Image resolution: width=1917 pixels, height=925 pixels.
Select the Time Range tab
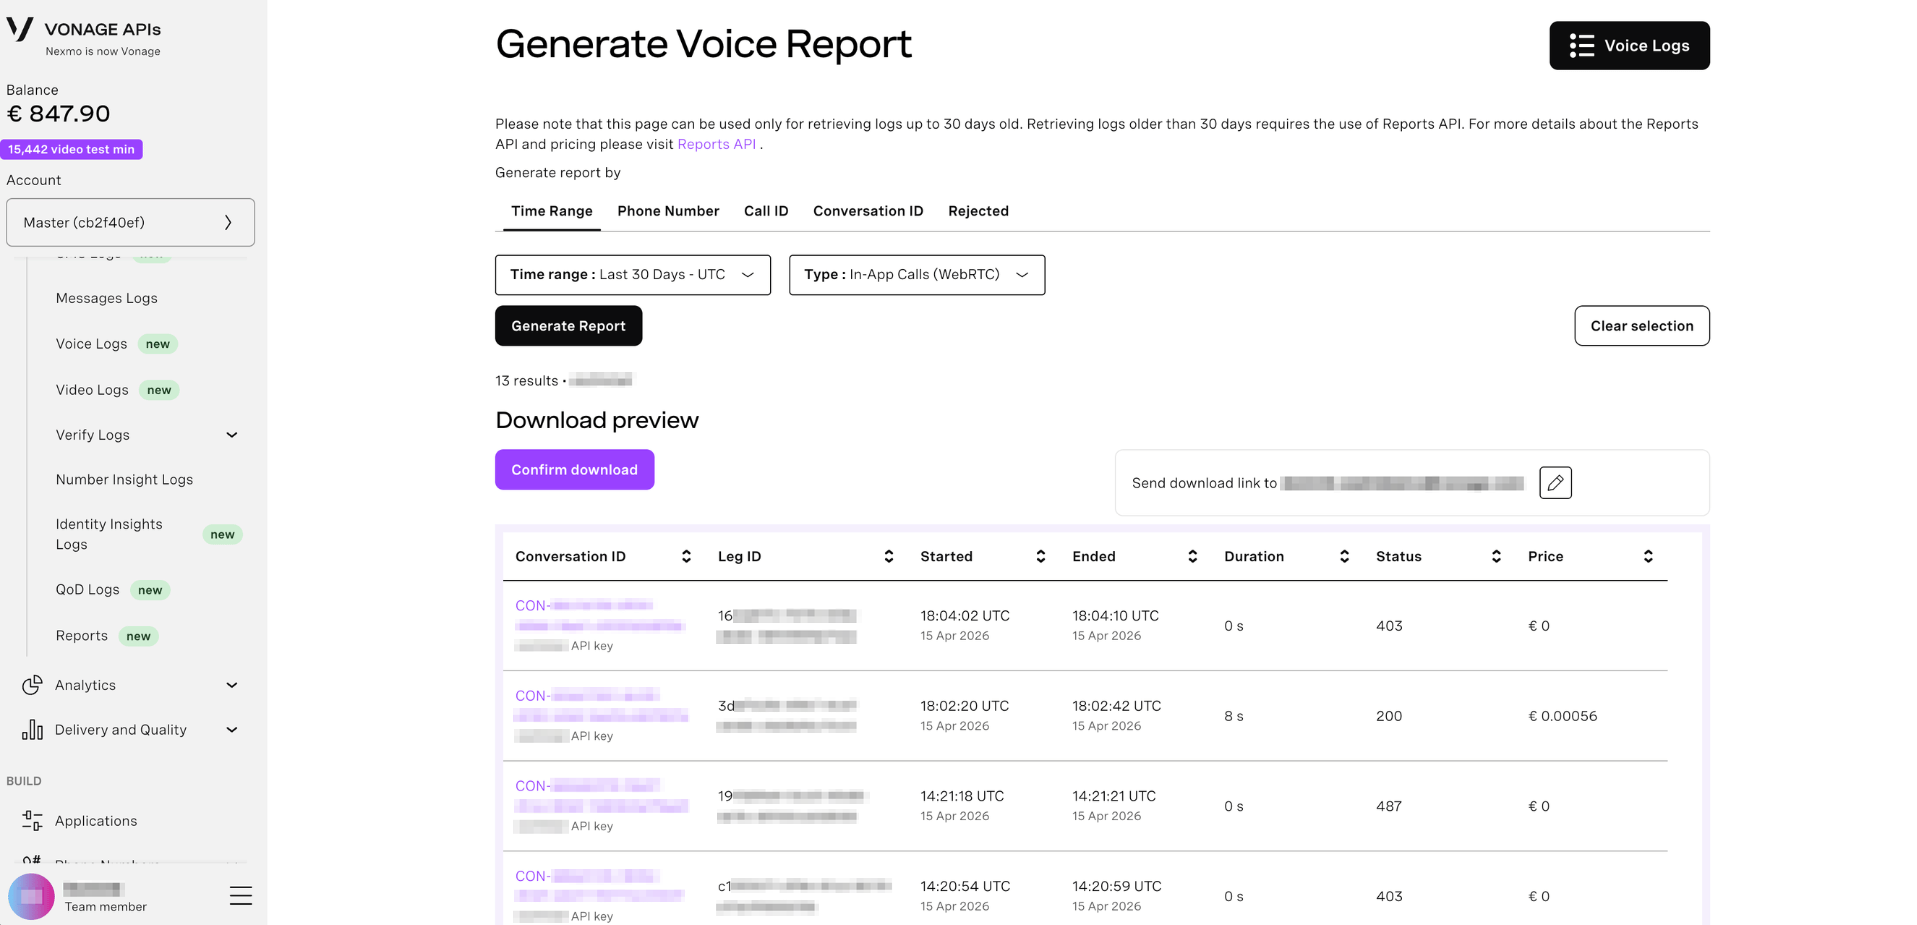[552, 211]
